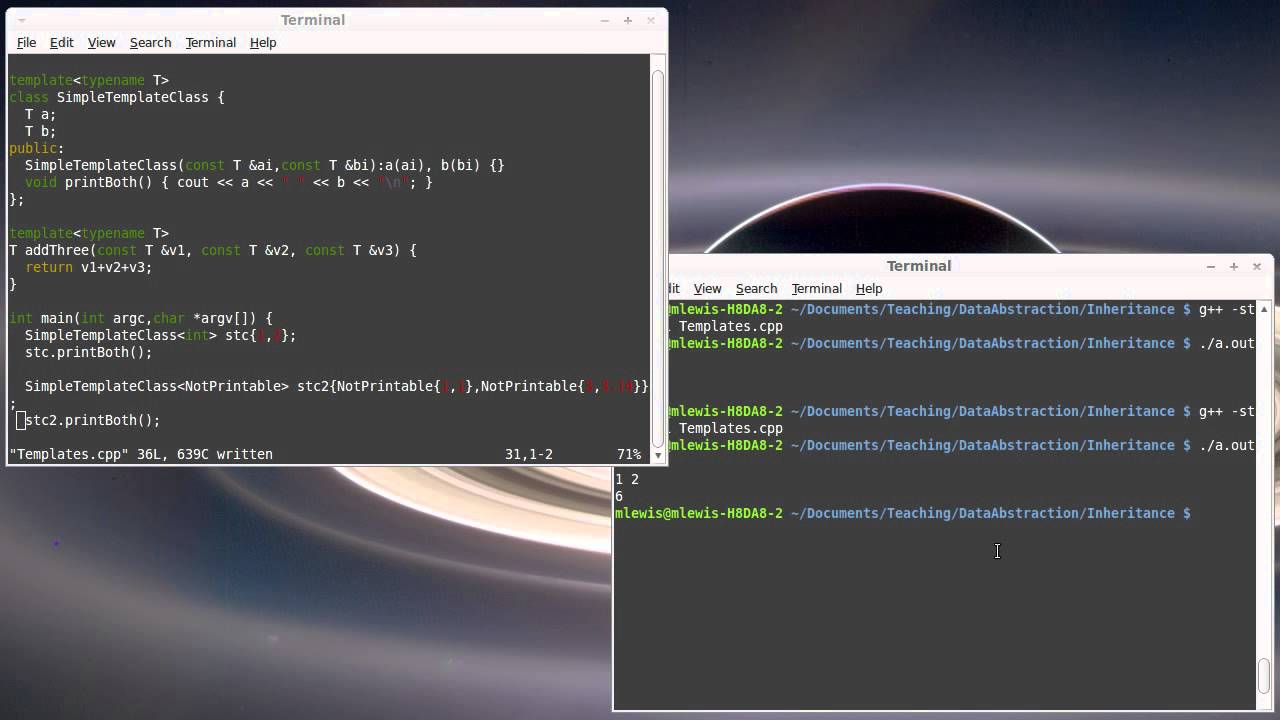Click the 'return v1+v2+v3;' line
Viewport: 1280px width, 720px height.
[x=89, y=267]
